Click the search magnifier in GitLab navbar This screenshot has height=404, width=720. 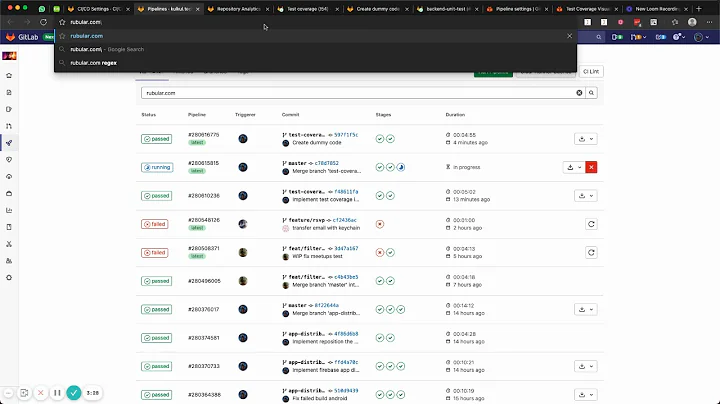click(598, 37)
